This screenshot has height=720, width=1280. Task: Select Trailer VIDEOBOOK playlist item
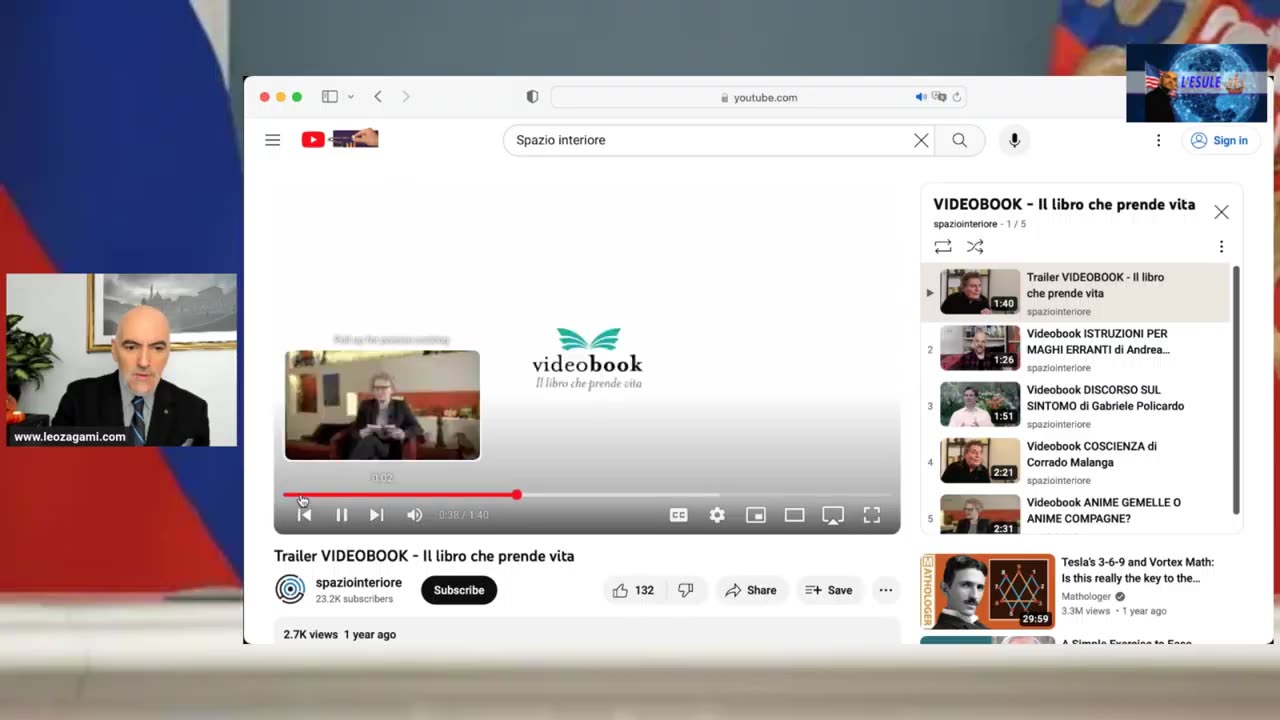tap(1075, 293)
